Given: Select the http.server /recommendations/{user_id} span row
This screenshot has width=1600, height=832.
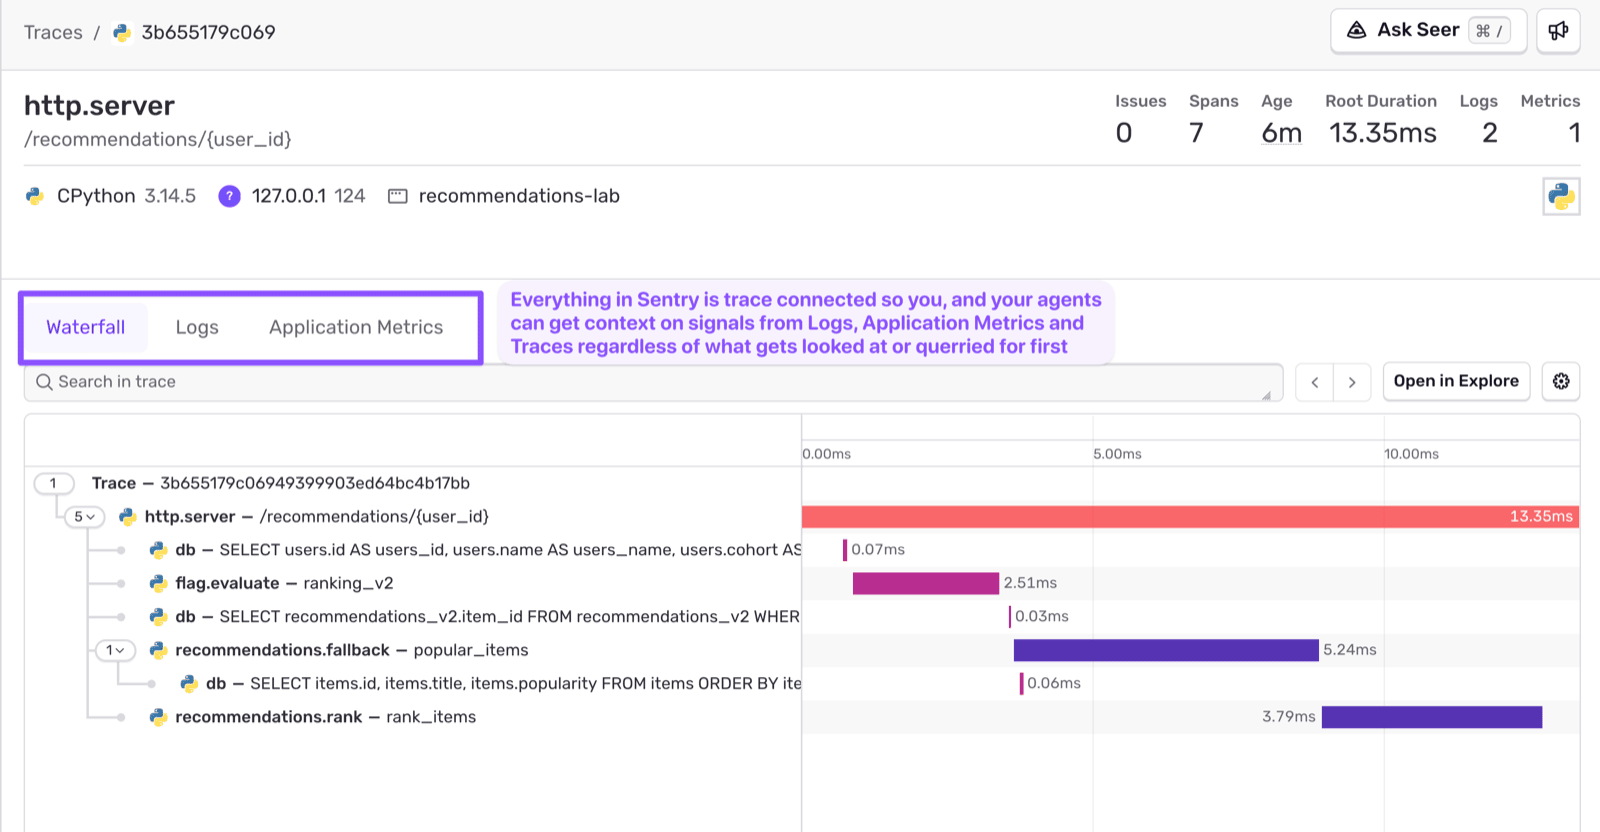Looking at the screenshot, I should pos(801,517).
